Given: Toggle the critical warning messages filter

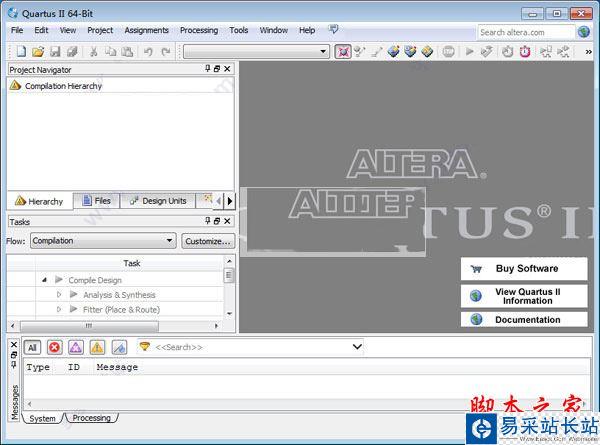Looking at the screenshot, I should (x=76, y=347).
